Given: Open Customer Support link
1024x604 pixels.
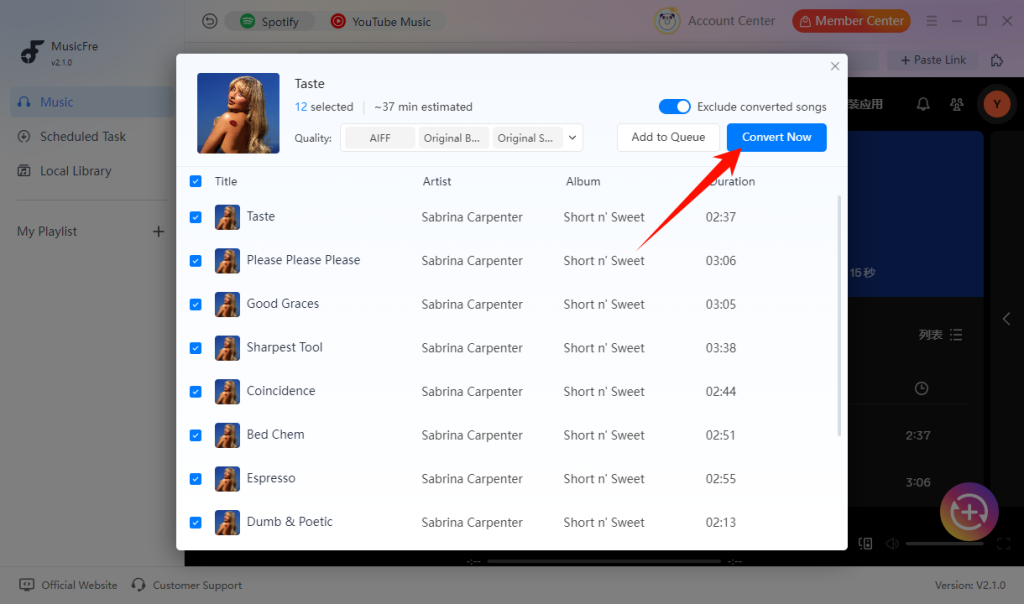Looking at the screenshot, I should point(187,585).
